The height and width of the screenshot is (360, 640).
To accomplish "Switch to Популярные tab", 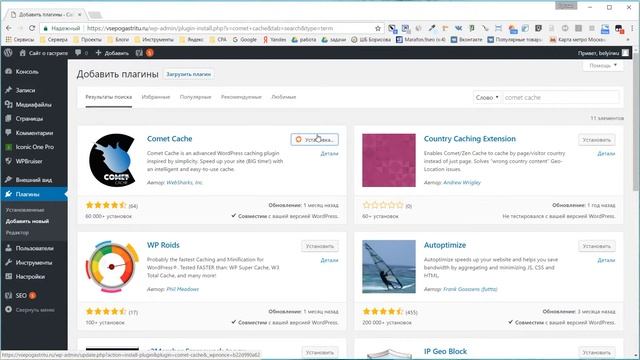I will pyautogui.click(x=196, y=97).
